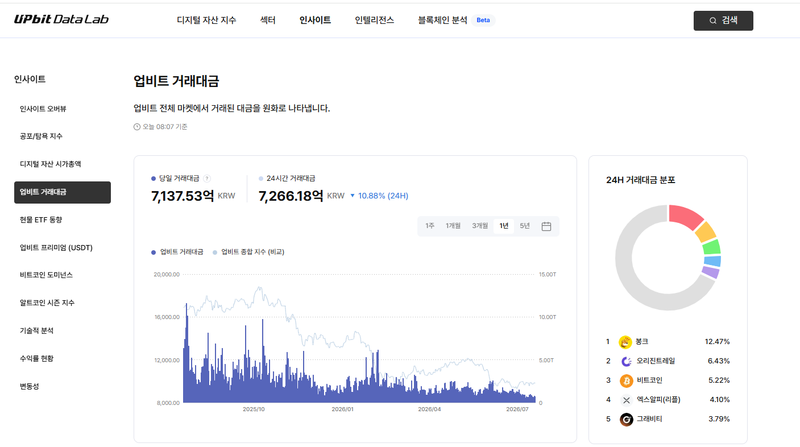Click the 5.22% value for 비트코인
Viewport: 800px width, 447px height.
click(x=719, y=380)
